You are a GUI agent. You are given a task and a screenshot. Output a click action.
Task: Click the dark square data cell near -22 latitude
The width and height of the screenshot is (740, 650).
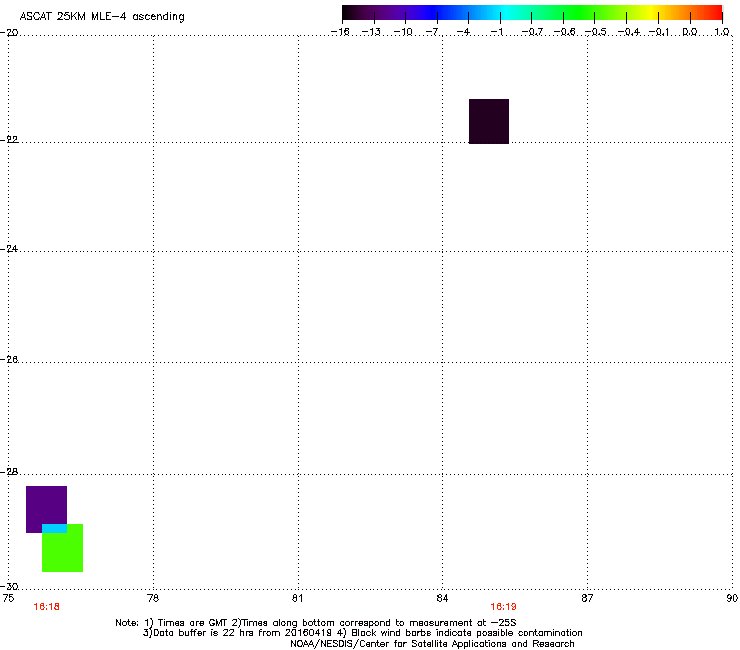[489, 121]
